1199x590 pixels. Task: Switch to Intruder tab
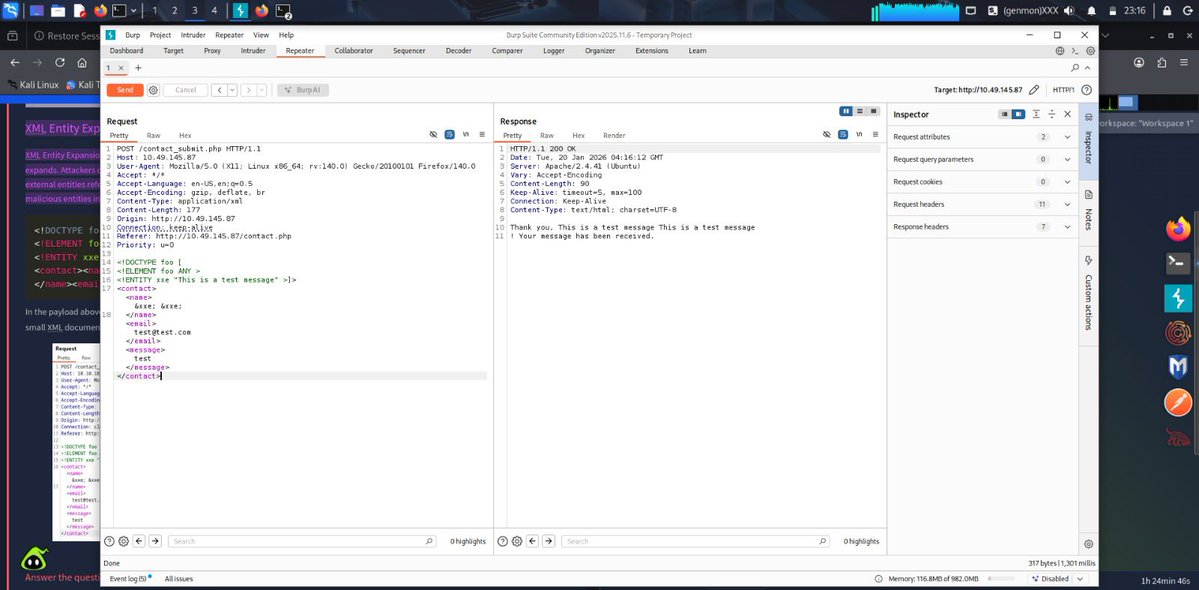[x=253, y=50]
